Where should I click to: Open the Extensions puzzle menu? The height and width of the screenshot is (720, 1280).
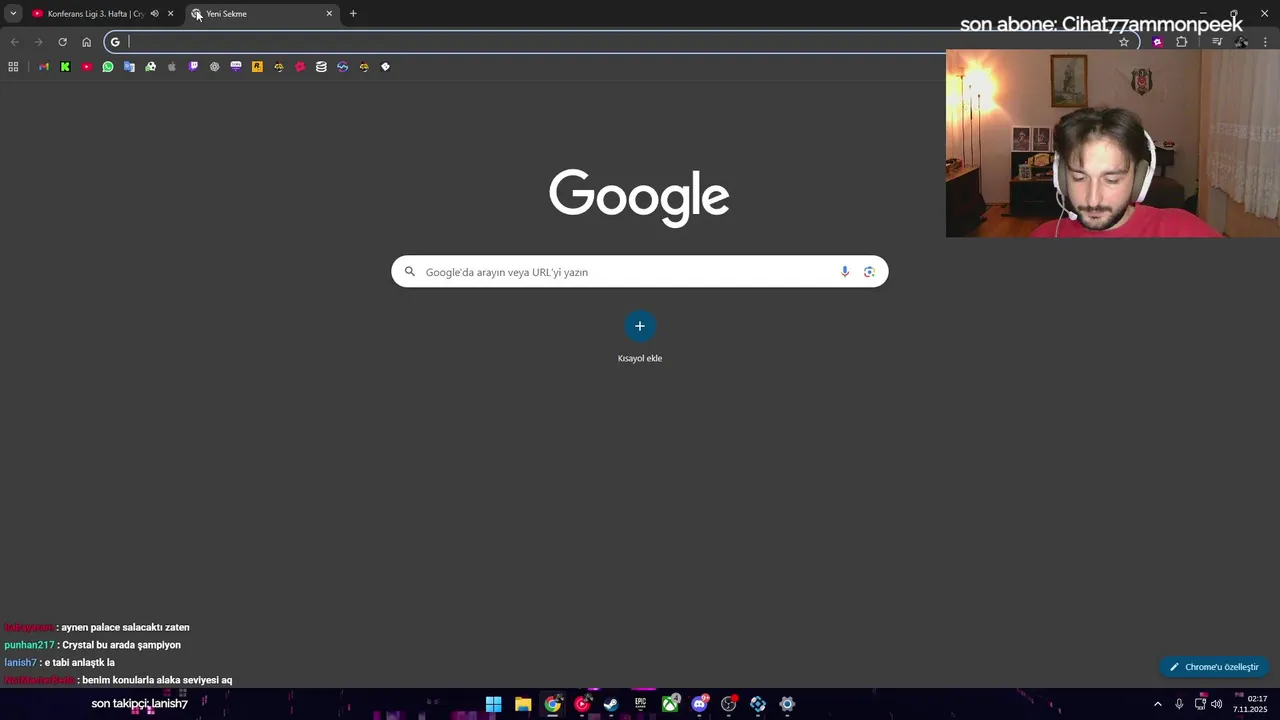coord(1181,42)
